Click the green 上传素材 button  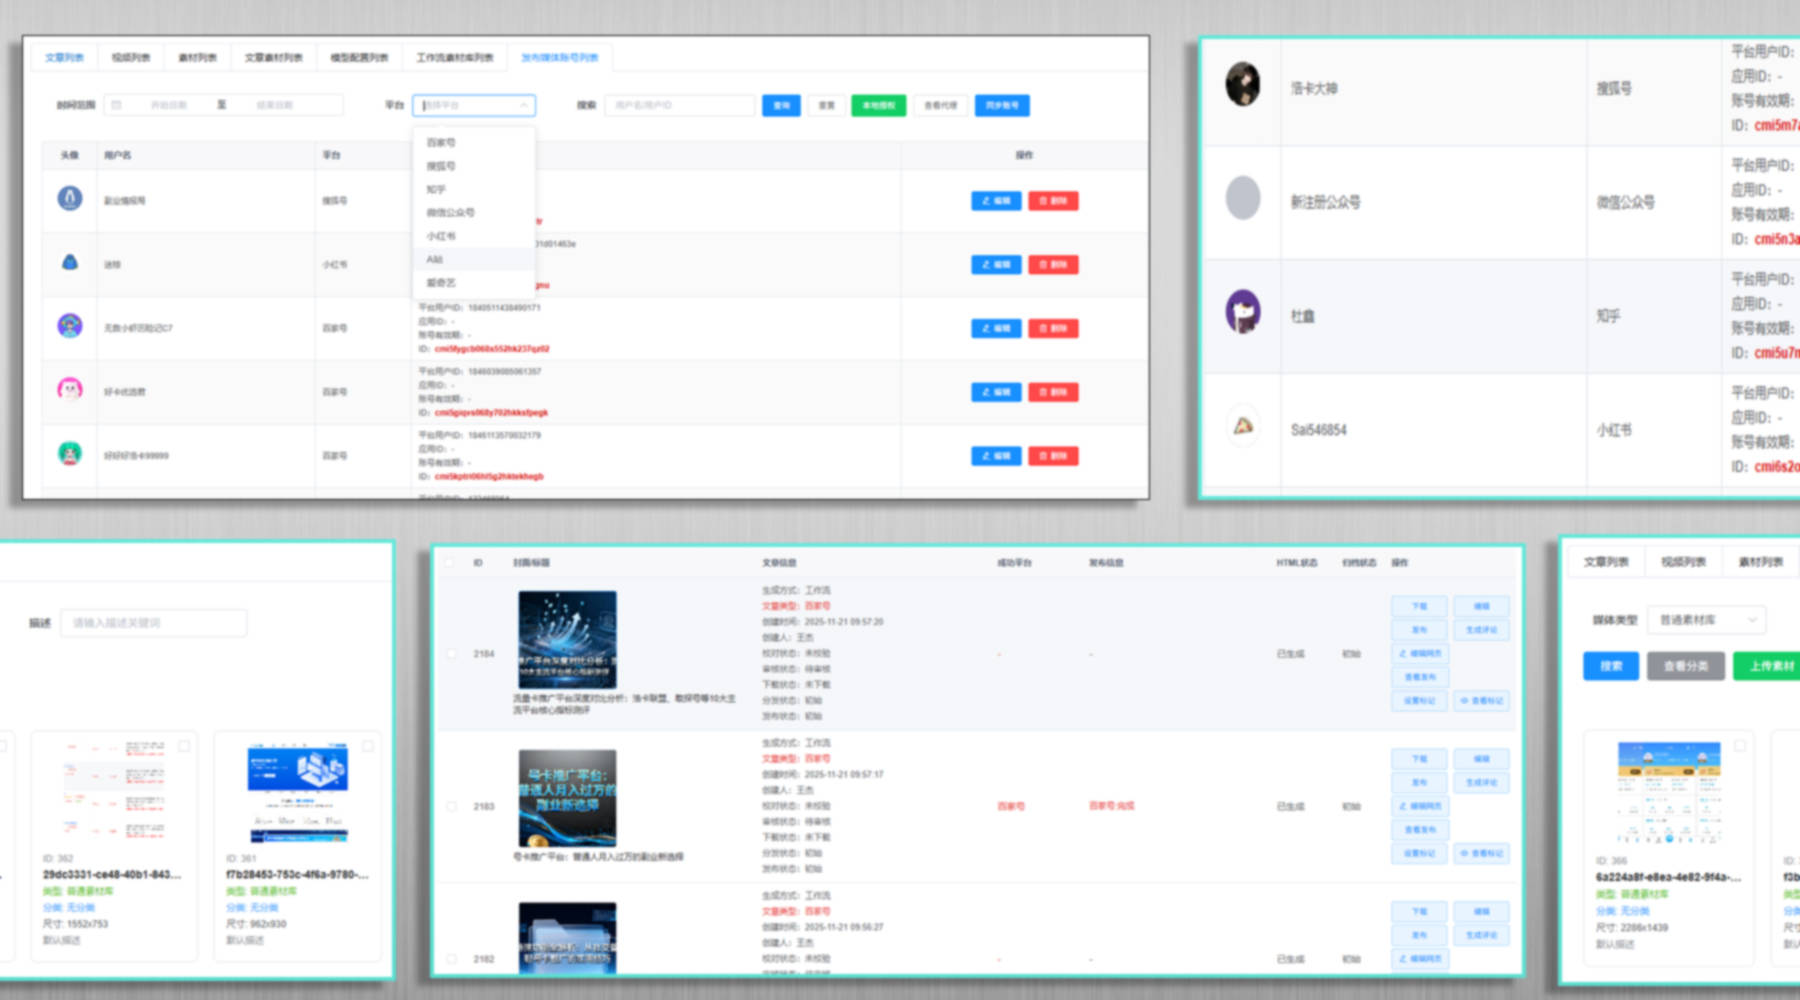pos(1768,666)
